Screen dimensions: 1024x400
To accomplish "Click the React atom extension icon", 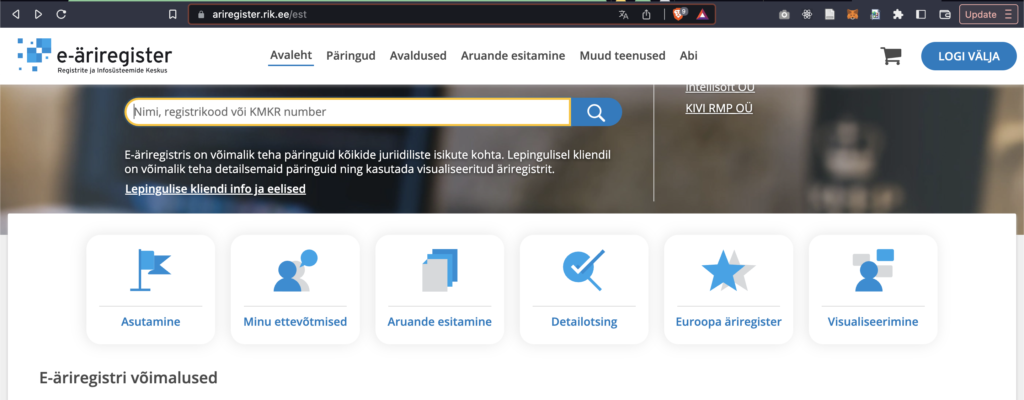I will click(x=807, y=14).
